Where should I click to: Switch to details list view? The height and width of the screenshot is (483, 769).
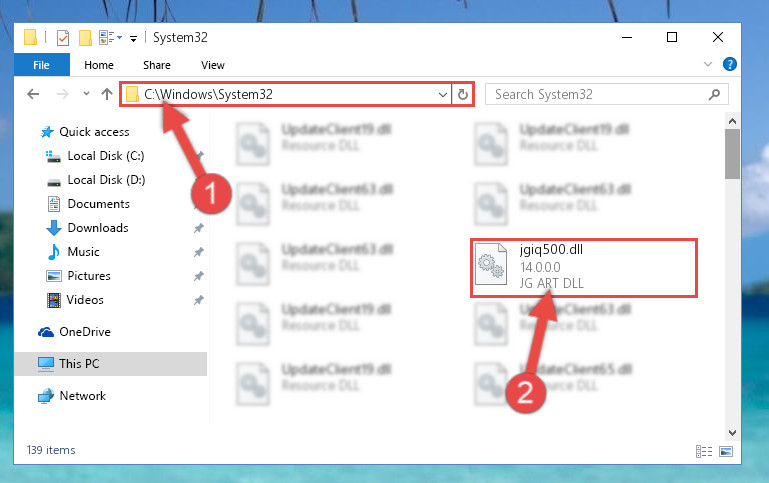(704, 451)
